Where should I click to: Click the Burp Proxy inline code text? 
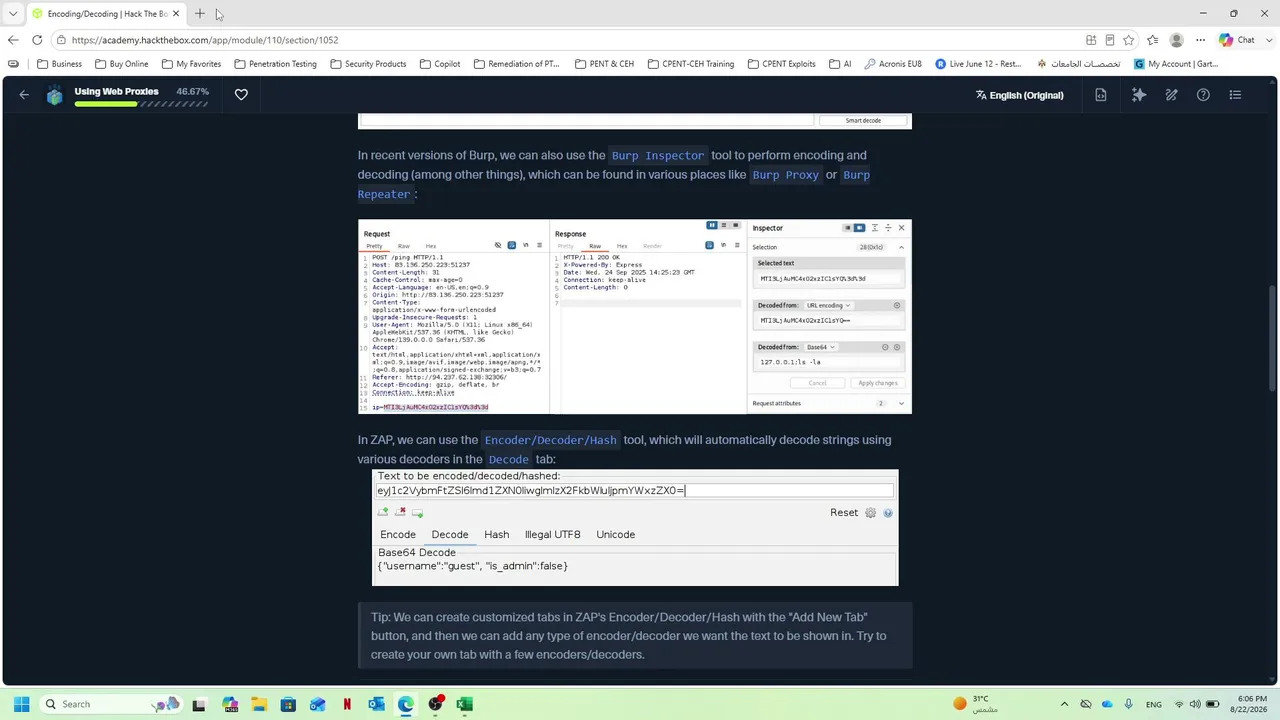click(785, 175)
